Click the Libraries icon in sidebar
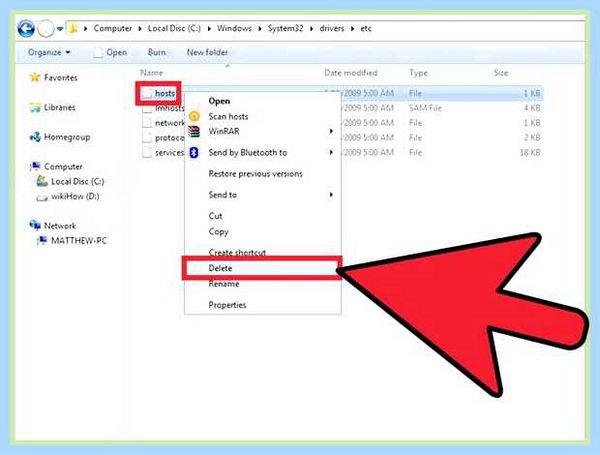 point(35,108)
